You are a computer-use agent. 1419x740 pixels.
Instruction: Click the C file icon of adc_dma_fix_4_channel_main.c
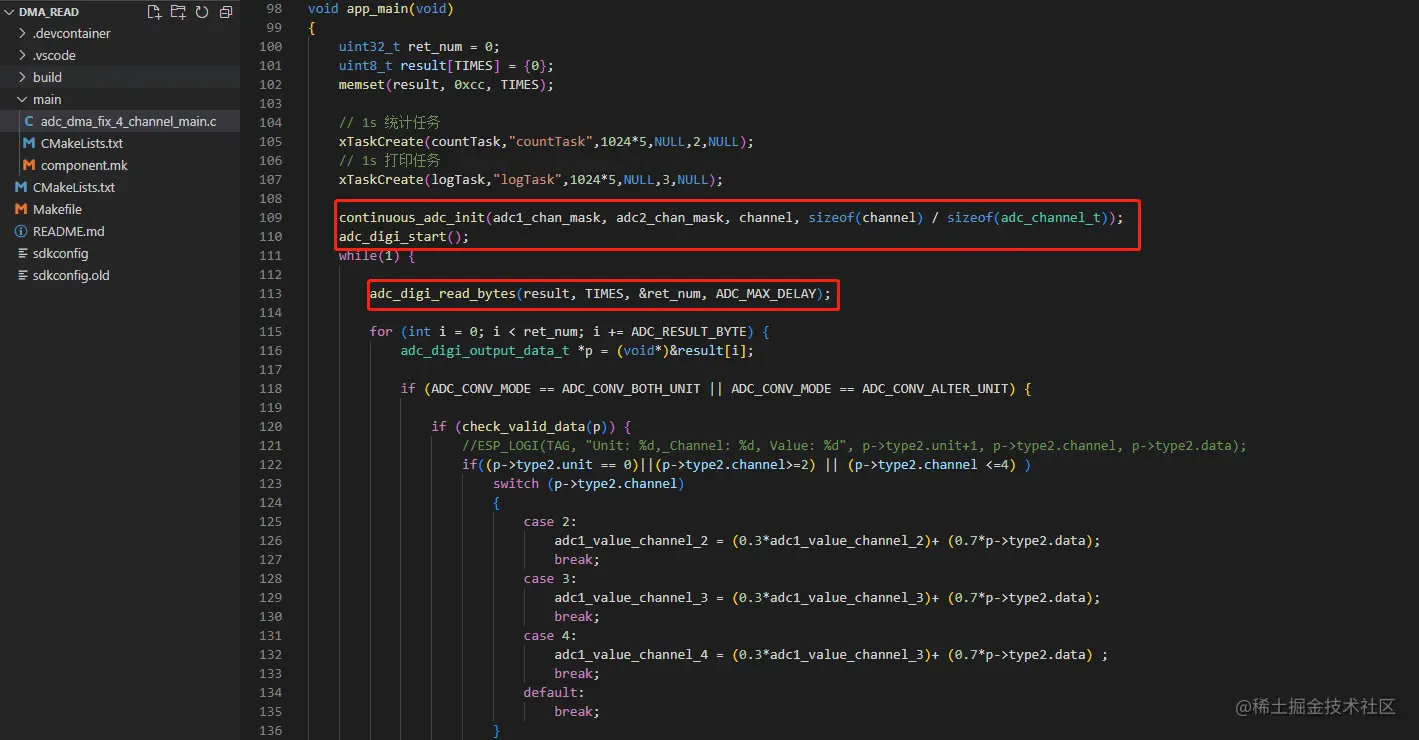click(x=29, y=121)
